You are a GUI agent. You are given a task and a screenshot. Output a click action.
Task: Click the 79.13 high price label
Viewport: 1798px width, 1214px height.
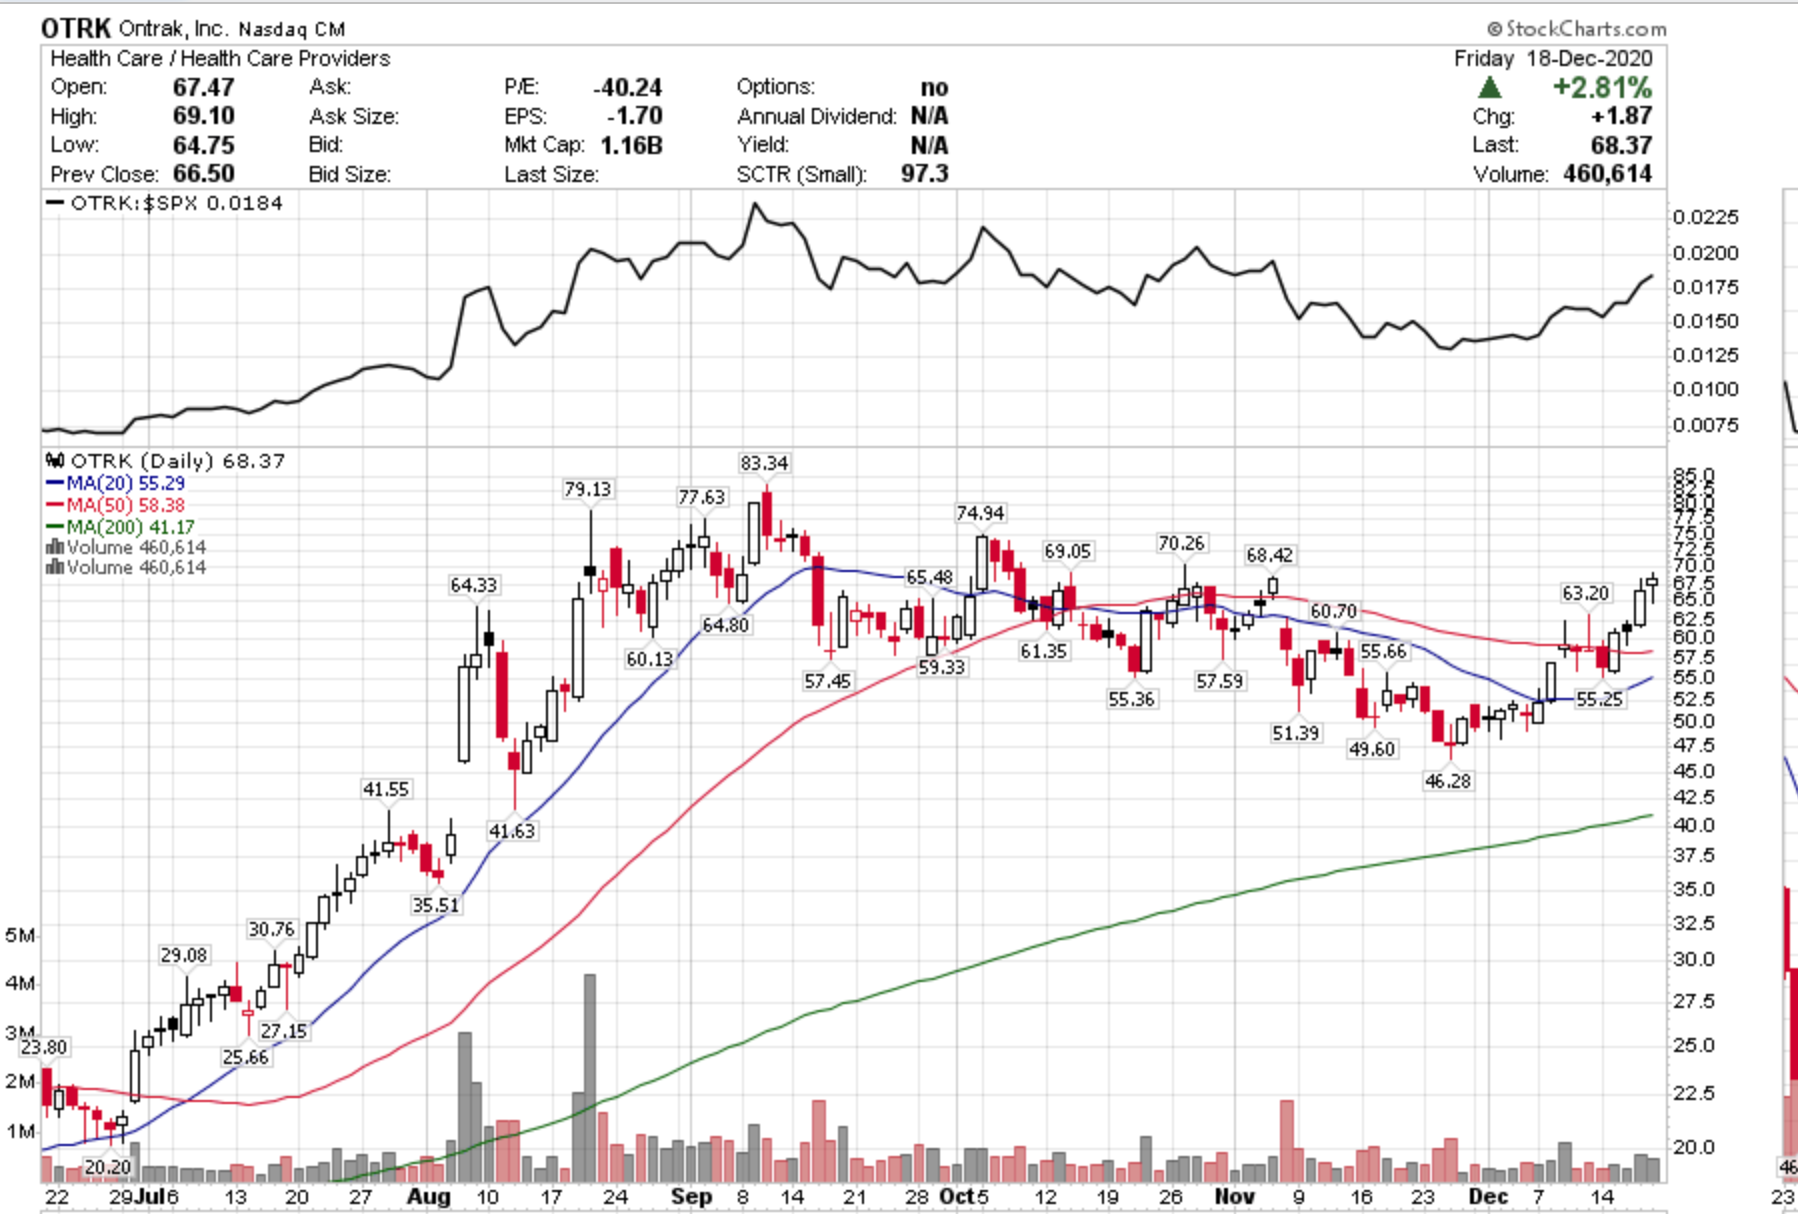(x=587, y=489)
